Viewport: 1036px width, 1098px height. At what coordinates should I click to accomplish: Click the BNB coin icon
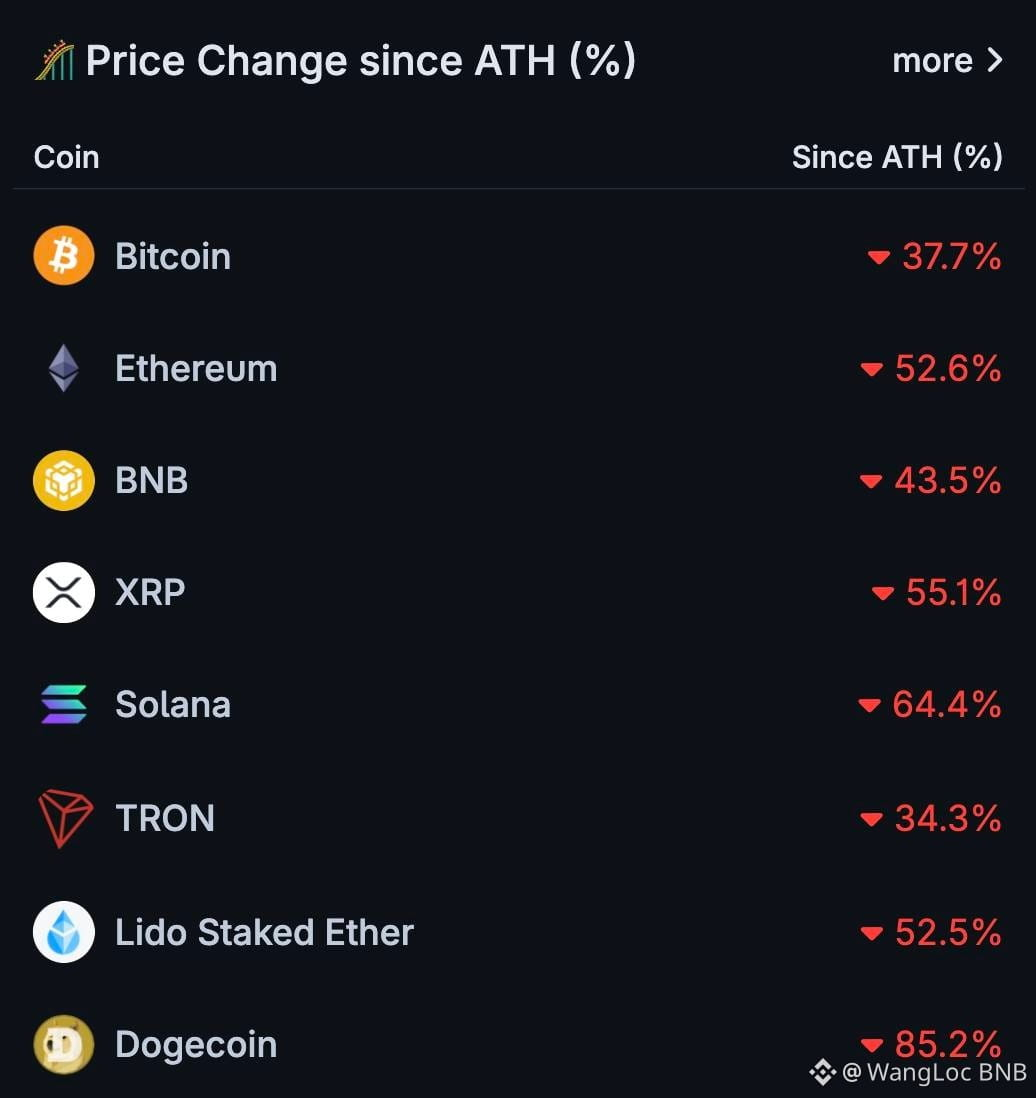(64, 481)
